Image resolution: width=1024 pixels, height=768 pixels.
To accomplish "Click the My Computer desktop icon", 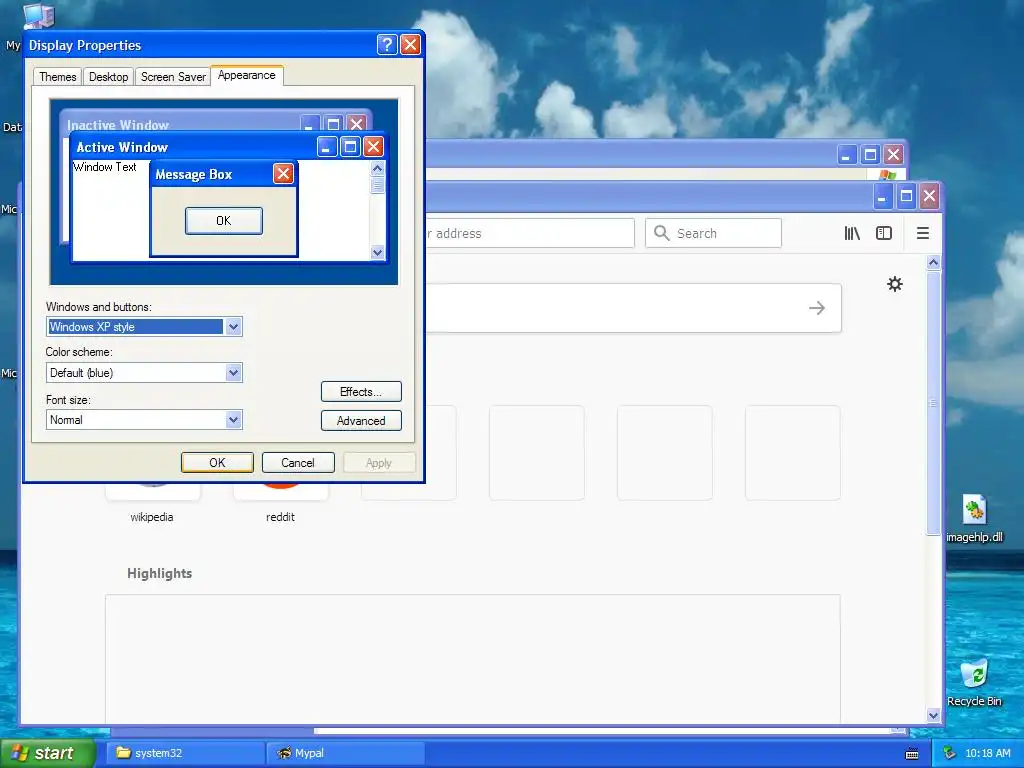I will [x=38, y=16].
